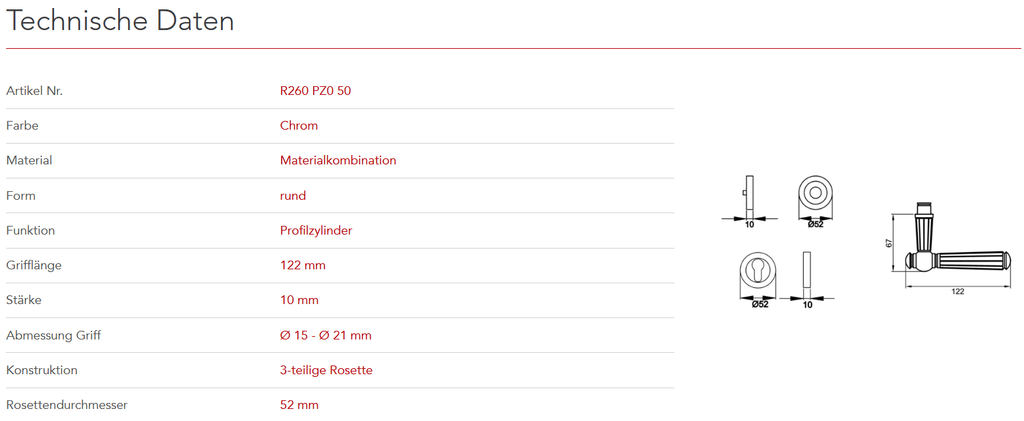This screenshot has width=1024, height=421.
Task: Click the round rosette front view drawing
Action: (816, 195)
